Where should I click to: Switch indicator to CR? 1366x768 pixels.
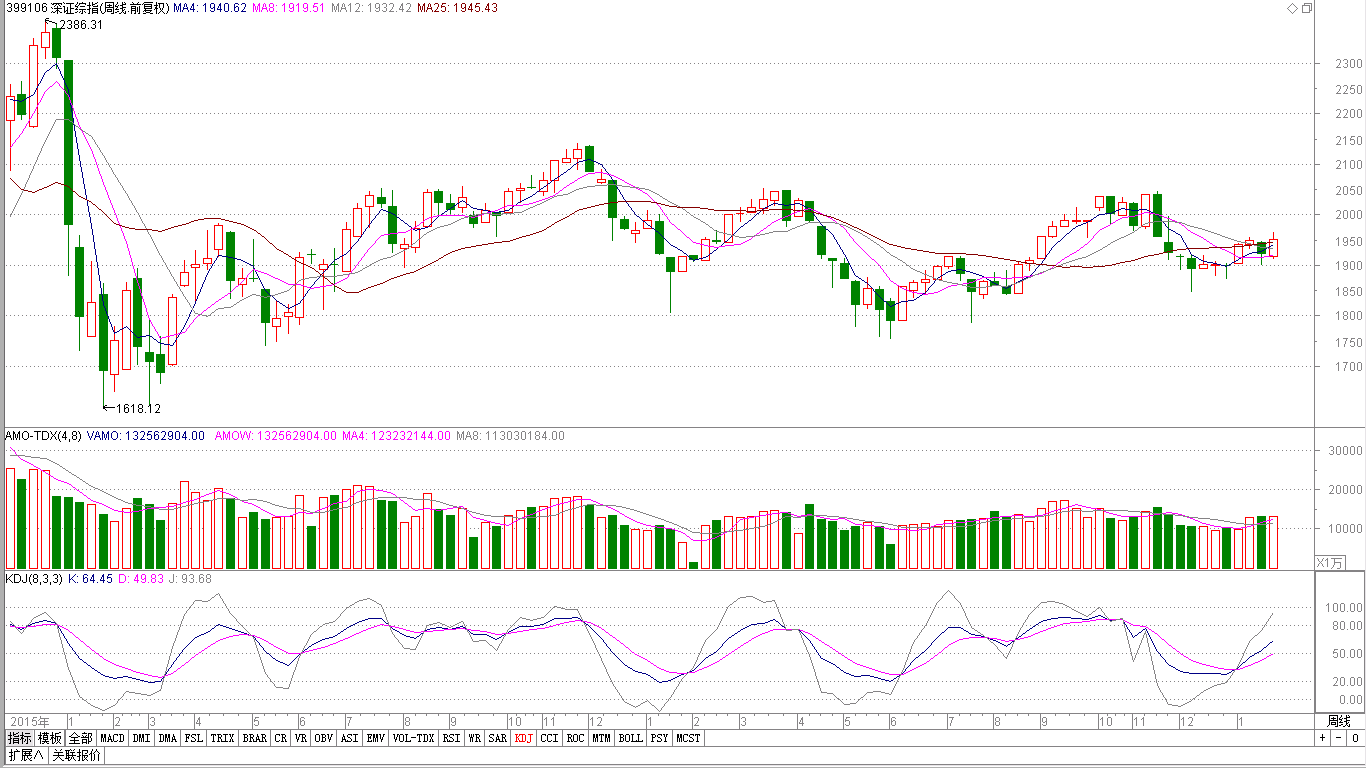[x=281, y=738]
